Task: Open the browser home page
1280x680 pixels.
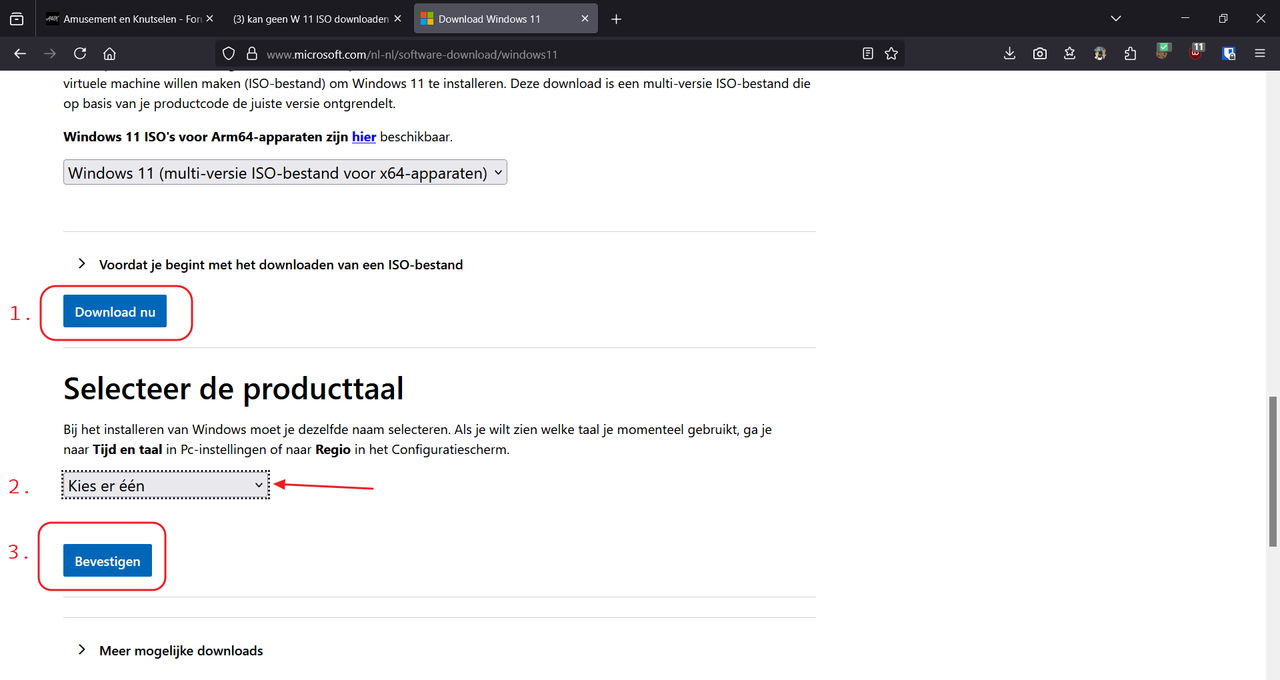Action: coord(110,53)
